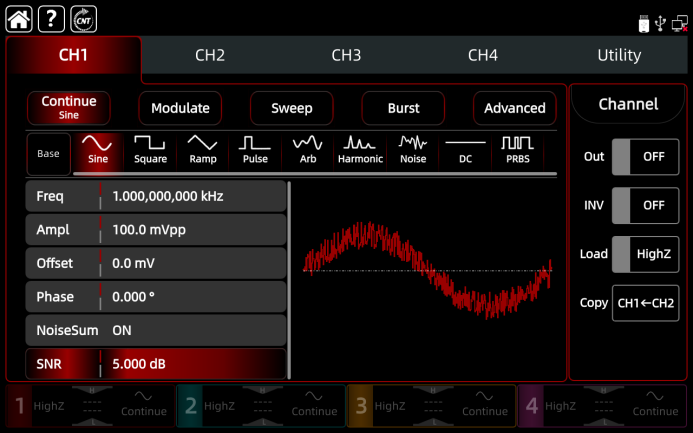Open the Help question mark icon

tap(51, 18)
